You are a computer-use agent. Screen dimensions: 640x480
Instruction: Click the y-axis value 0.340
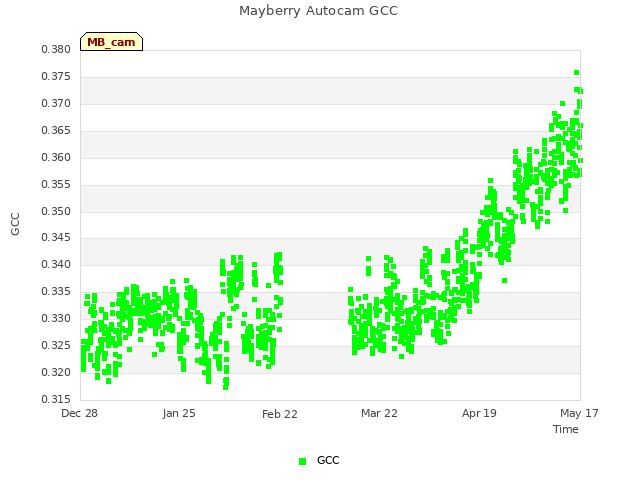coord(56,264)
